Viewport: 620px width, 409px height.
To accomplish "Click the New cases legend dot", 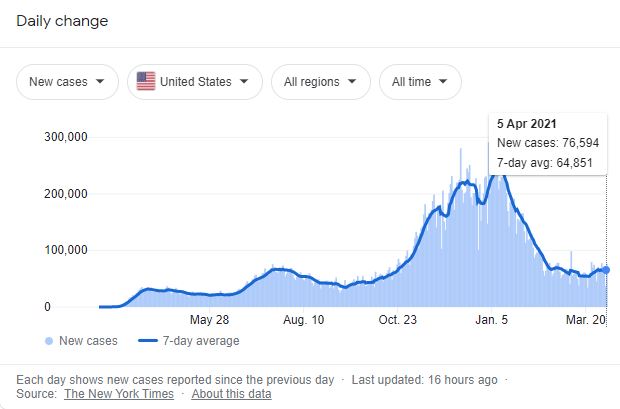I will pyautogui.click(x=49, y=341).
